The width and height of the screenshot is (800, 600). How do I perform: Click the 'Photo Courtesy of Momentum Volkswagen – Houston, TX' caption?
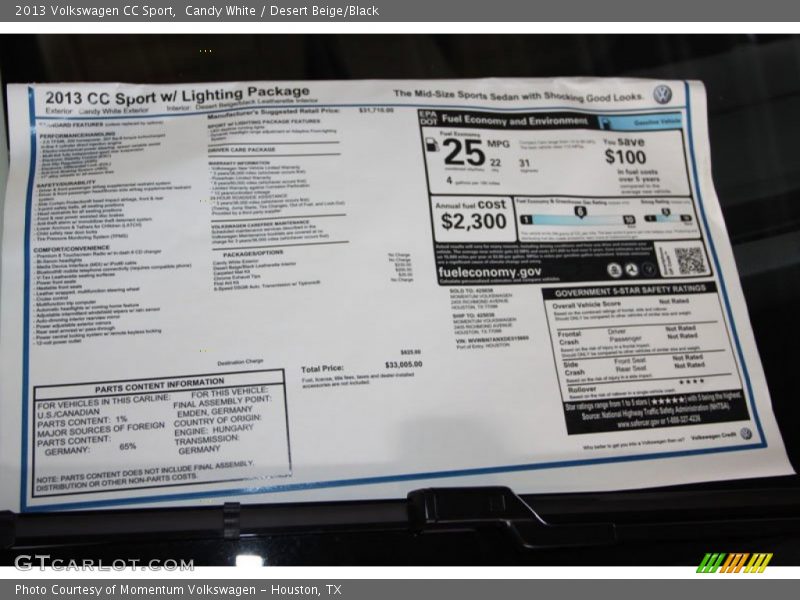pos(178,590)
